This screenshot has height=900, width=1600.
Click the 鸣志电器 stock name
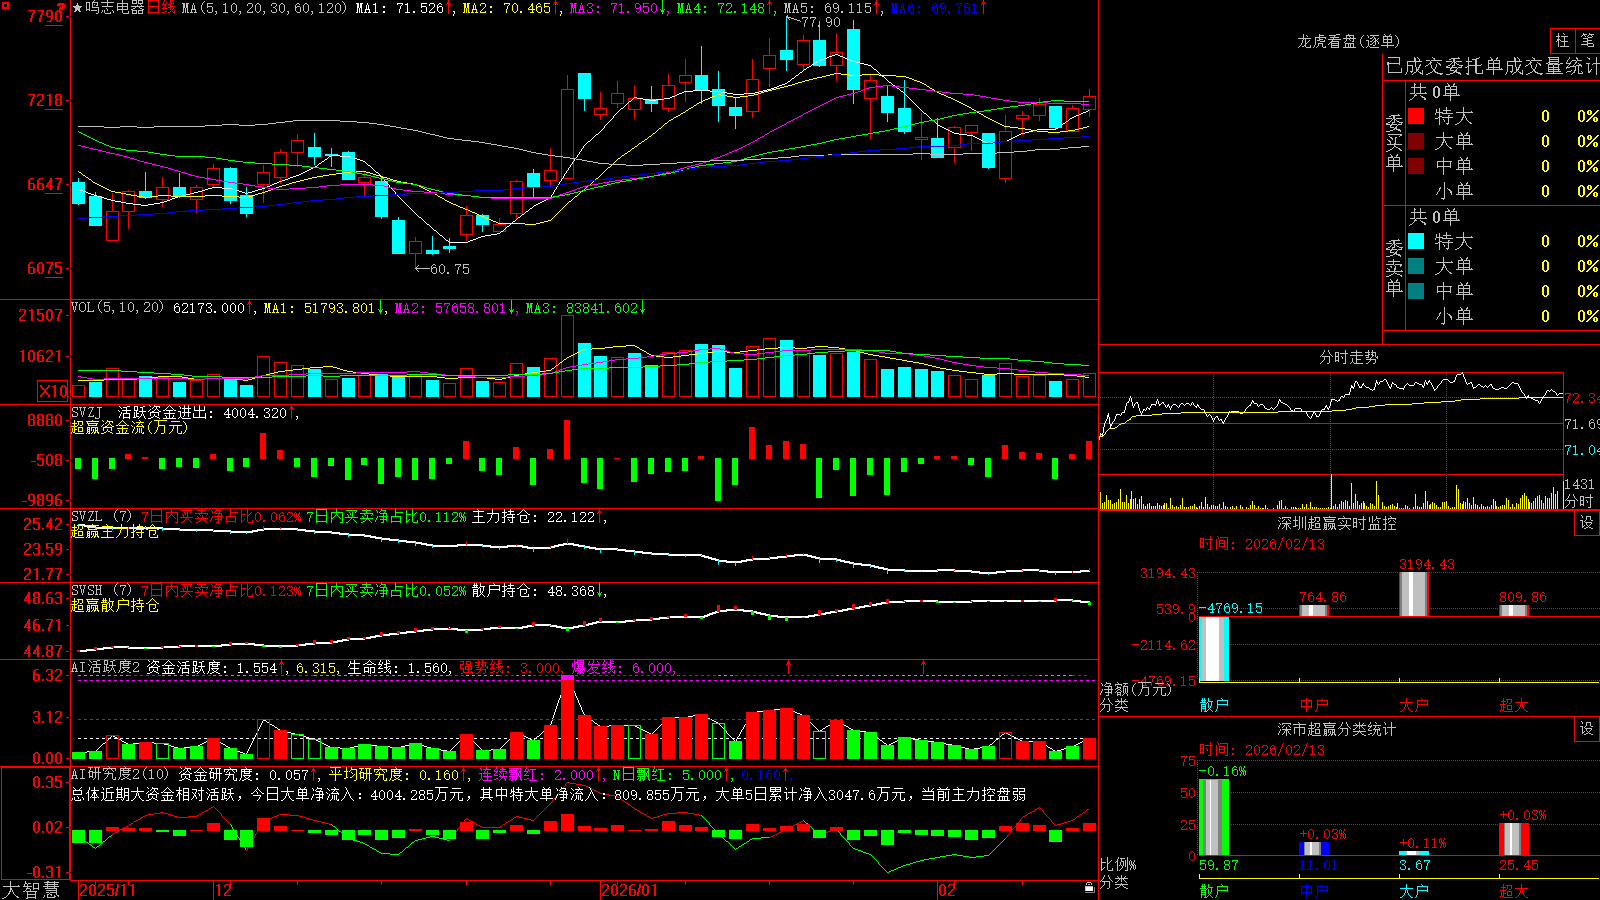coord(115,8)
